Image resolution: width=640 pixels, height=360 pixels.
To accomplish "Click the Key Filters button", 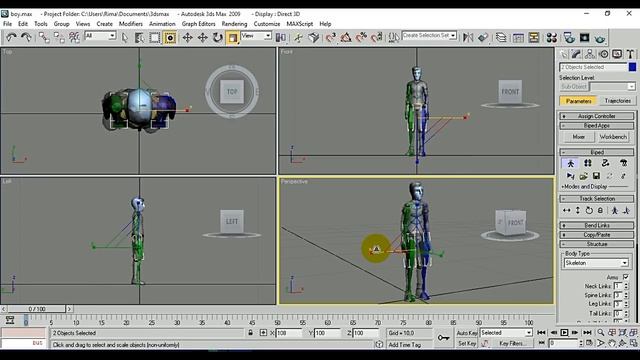I will click(512, 344).
